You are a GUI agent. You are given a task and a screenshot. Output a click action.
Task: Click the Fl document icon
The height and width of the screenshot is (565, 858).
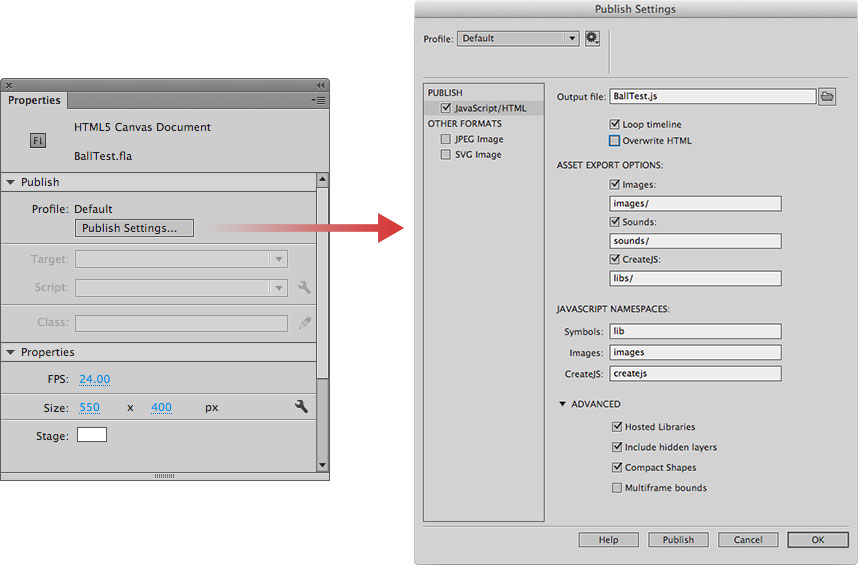pos(38,141)
